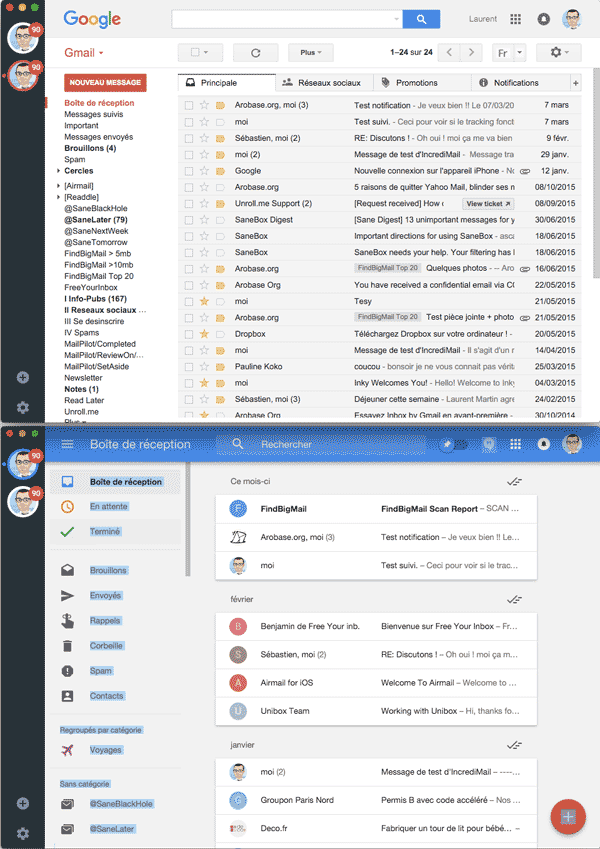Expand the Cercles label
Viewport: 600px width, 849px height.
pos(58,171)
